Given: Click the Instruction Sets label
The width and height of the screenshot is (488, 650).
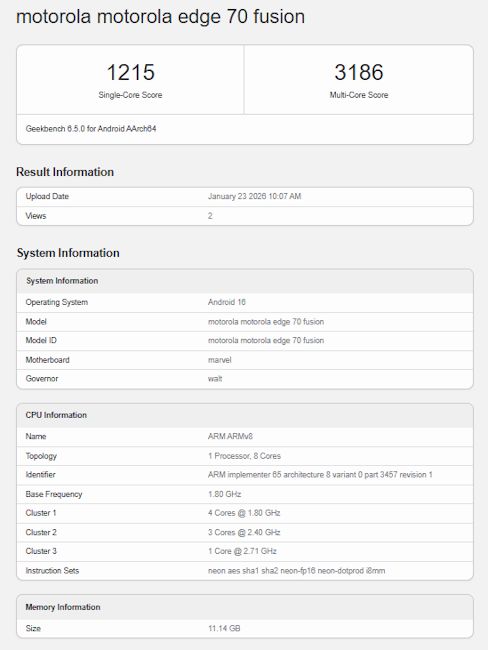Looking at the screenshot, I should pos(52,570).
